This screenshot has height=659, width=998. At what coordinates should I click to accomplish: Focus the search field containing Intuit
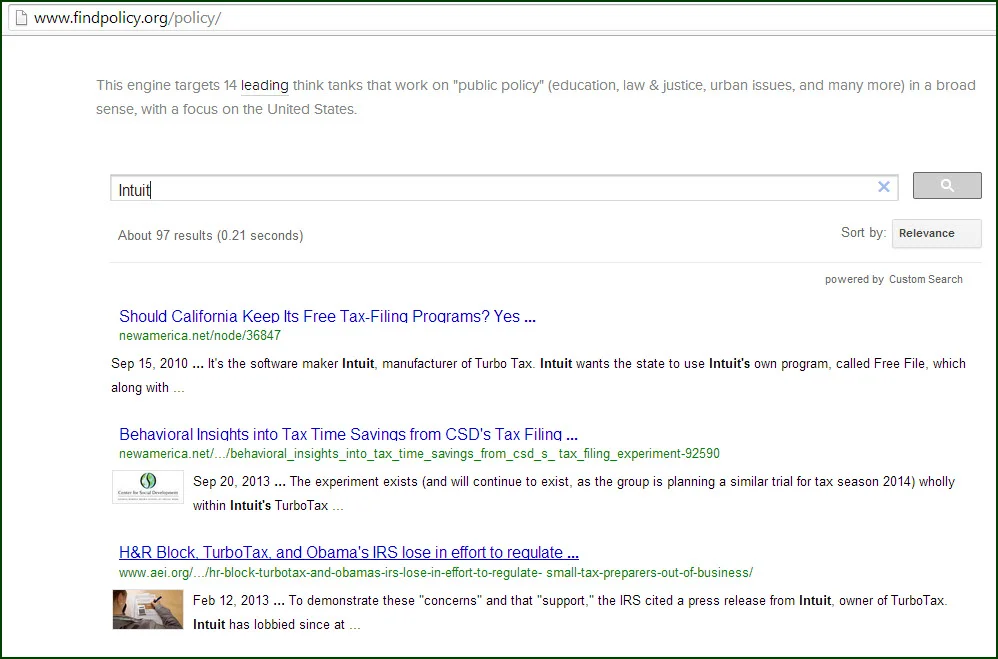(x=504, y=188)
